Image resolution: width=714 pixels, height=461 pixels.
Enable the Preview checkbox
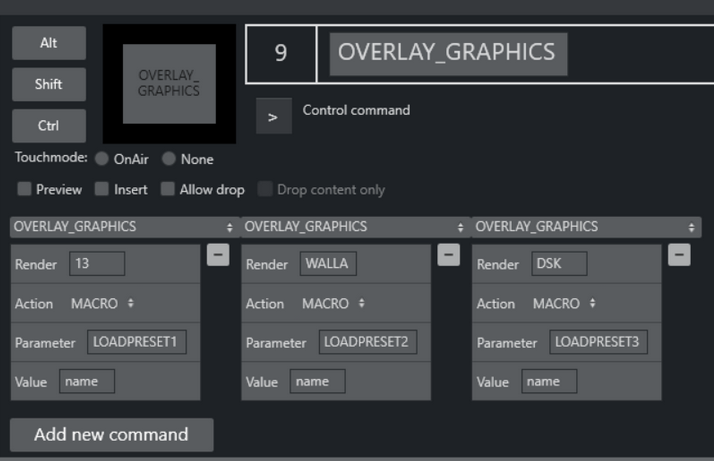pos(24,189)
